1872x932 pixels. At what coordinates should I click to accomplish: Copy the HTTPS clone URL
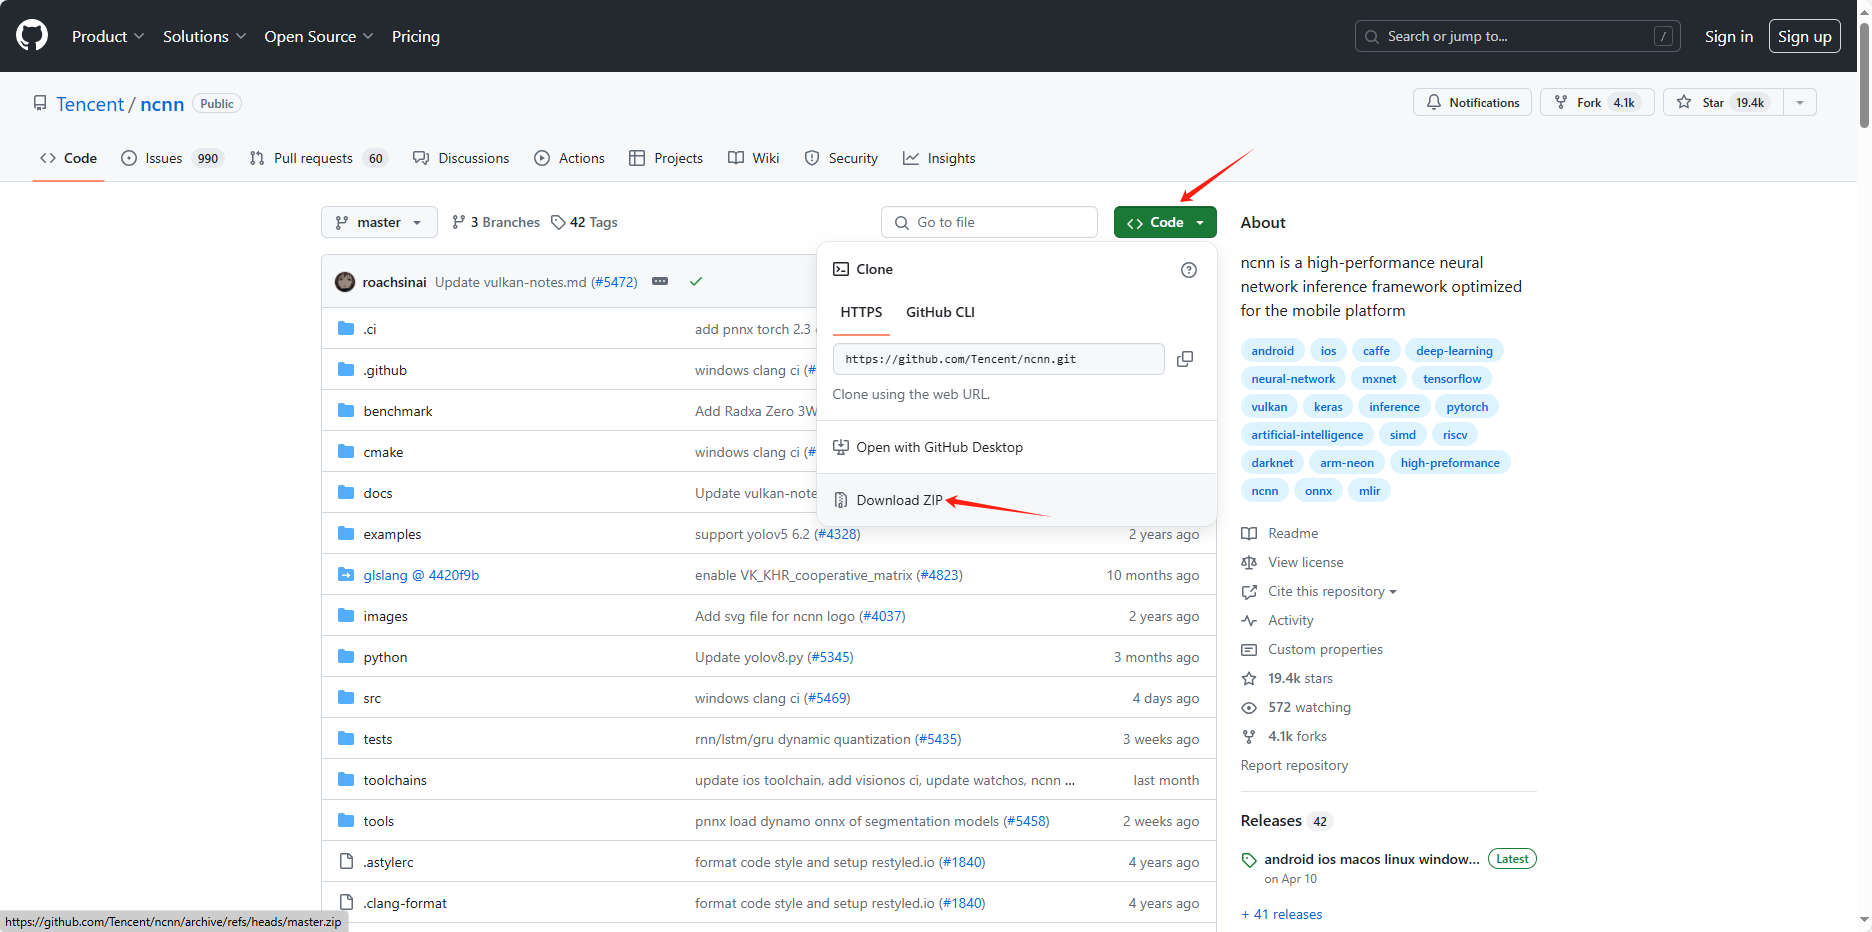pyautogui.click(x=1185, y=359)
